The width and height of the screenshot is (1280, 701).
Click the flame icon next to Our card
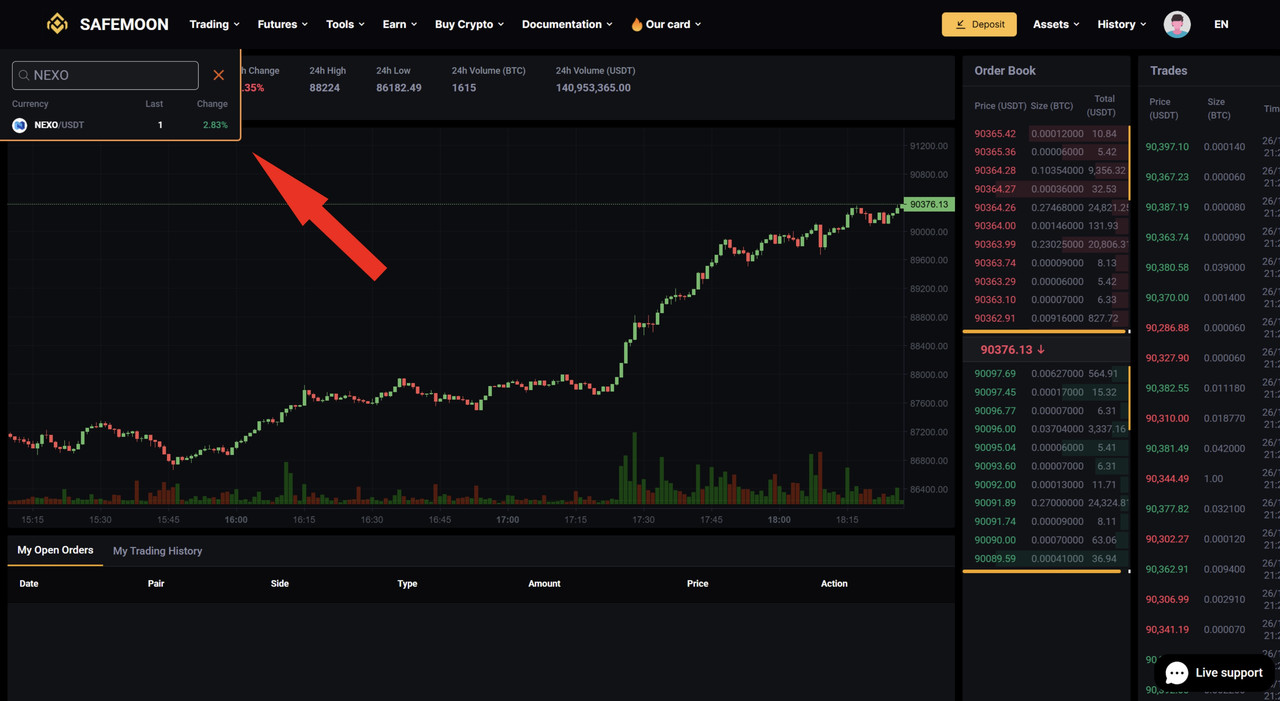coord(636,24)
